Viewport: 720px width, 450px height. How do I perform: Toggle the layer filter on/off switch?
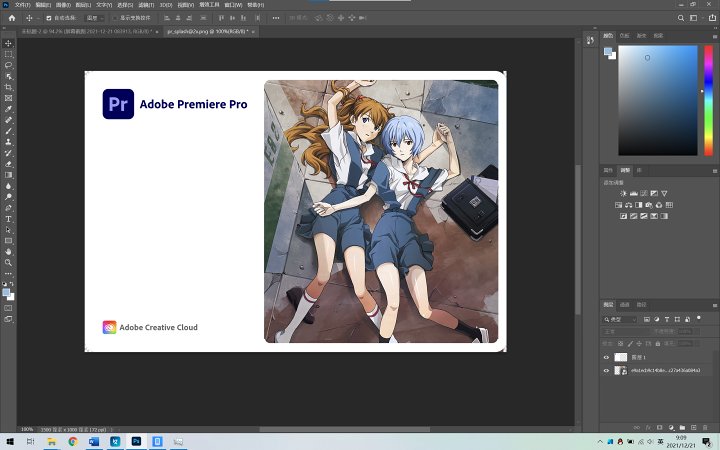click(x=699, y=317)
